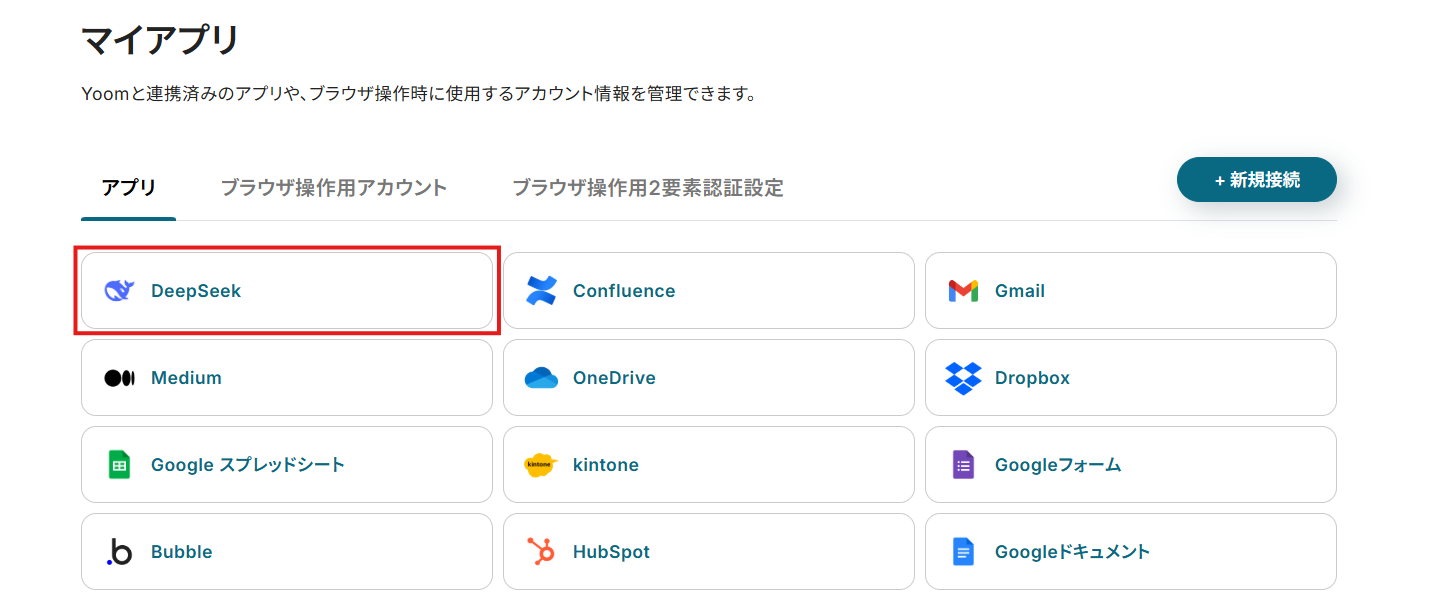Click the Google Docs blue icon
Image resolution: width=1431 pixels, height=598 pixels.
(963, 552)
